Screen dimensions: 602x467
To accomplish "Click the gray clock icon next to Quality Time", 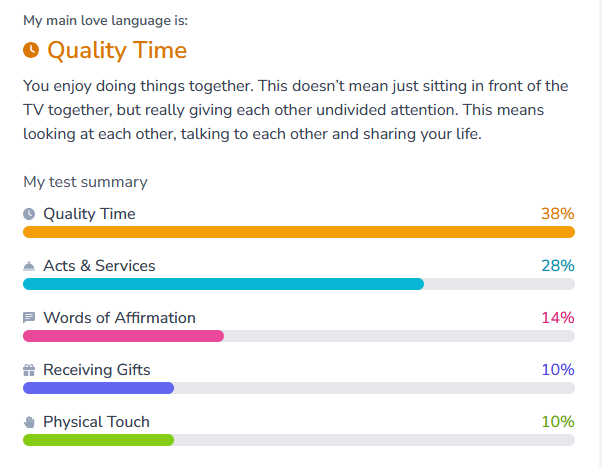I will [x=29, y=214].
